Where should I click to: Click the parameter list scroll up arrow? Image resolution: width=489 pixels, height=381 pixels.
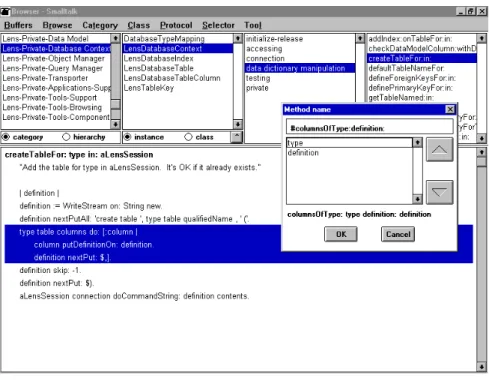[417, 143]
